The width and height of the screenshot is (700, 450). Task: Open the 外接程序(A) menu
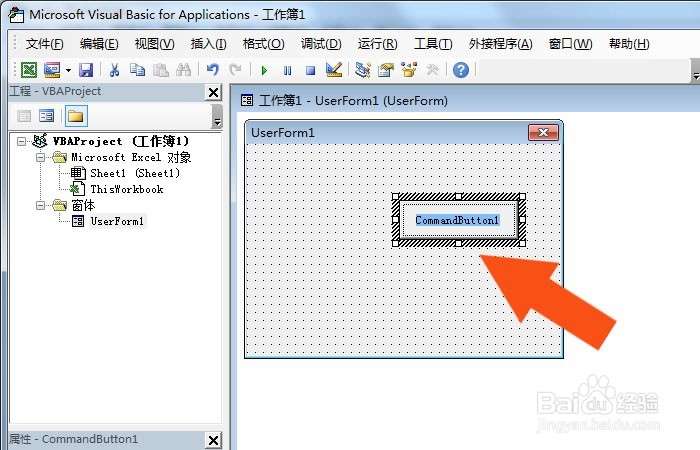(500, 44)
